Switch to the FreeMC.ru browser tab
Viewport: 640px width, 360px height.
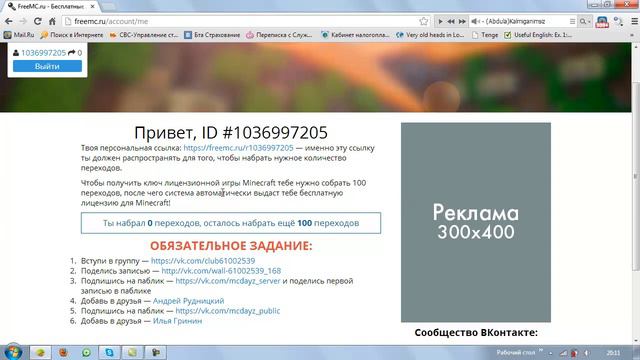tap(51, 7)
